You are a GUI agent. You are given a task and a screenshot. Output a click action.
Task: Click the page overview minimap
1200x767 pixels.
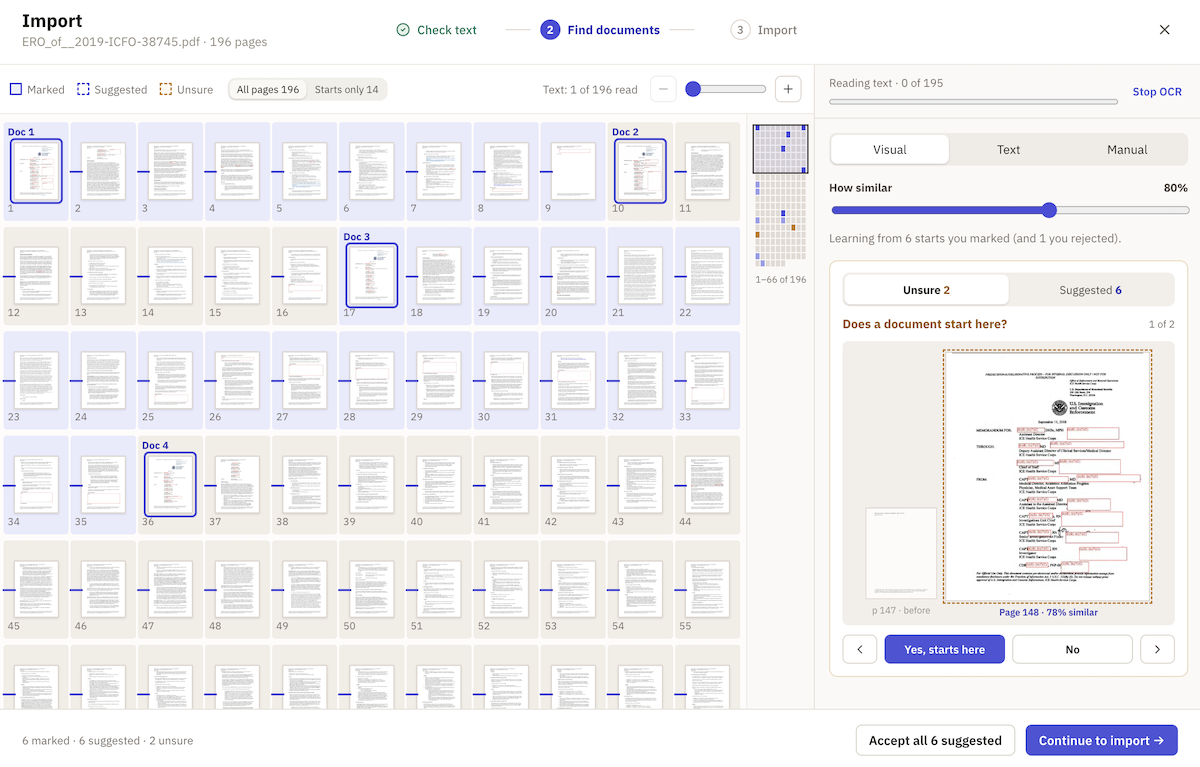pyautogui.click(x=779, y=197)
